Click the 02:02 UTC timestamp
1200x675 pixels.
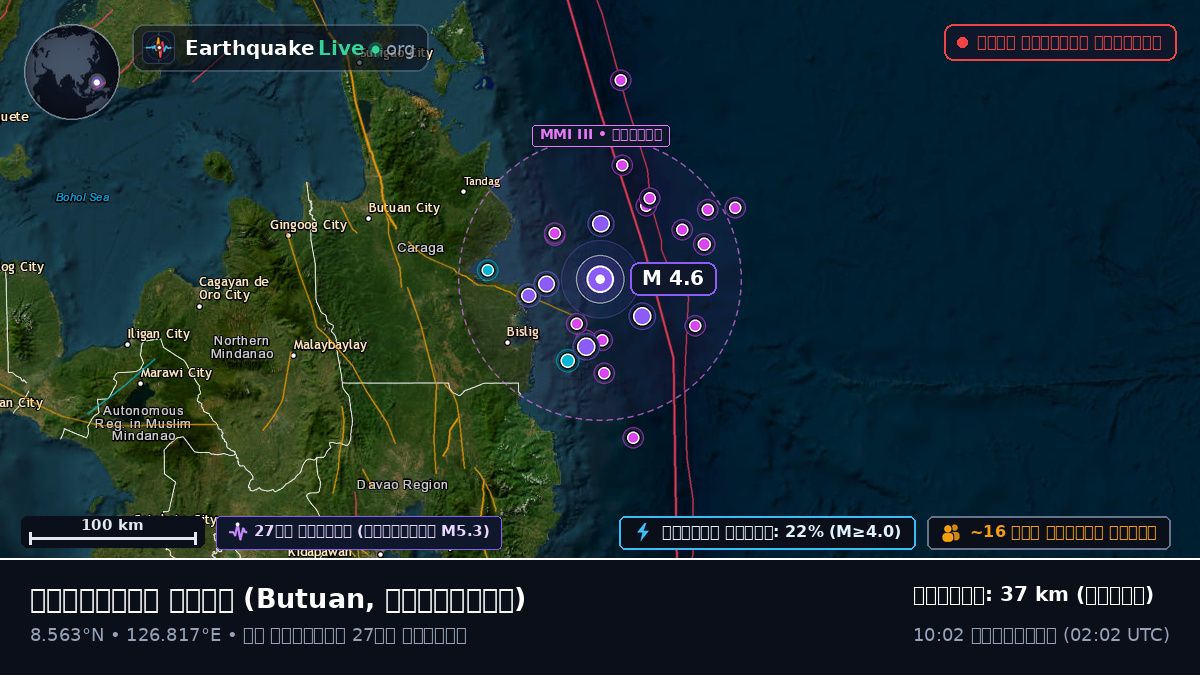coord(1115,635)
